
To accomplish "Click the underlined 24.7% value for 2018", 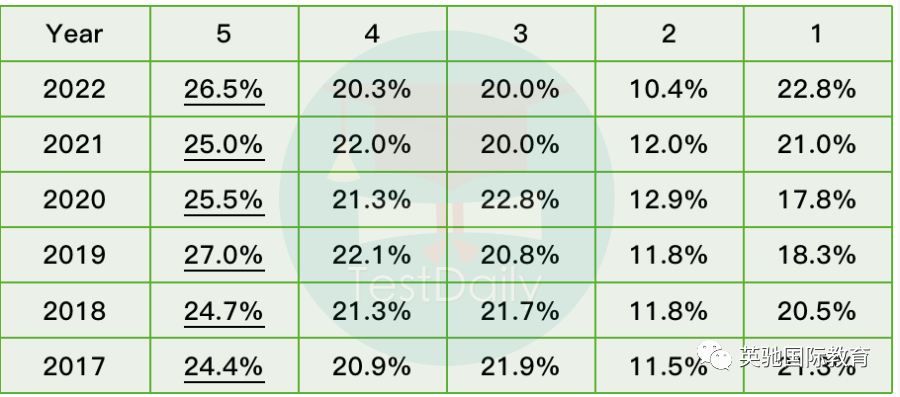I will coord(224,311).
